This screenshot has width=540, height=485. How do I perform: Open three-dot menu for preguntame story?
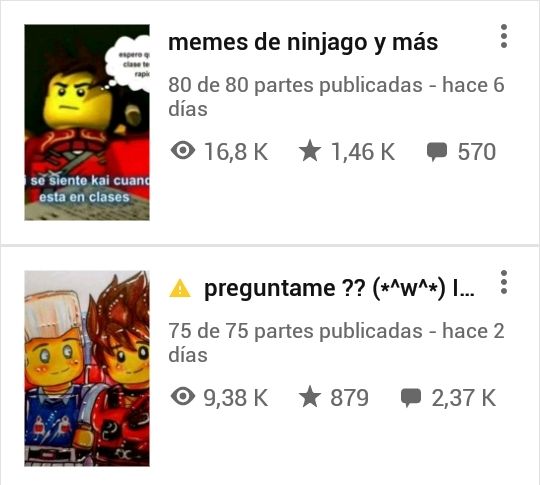click(x=503, y=282)
